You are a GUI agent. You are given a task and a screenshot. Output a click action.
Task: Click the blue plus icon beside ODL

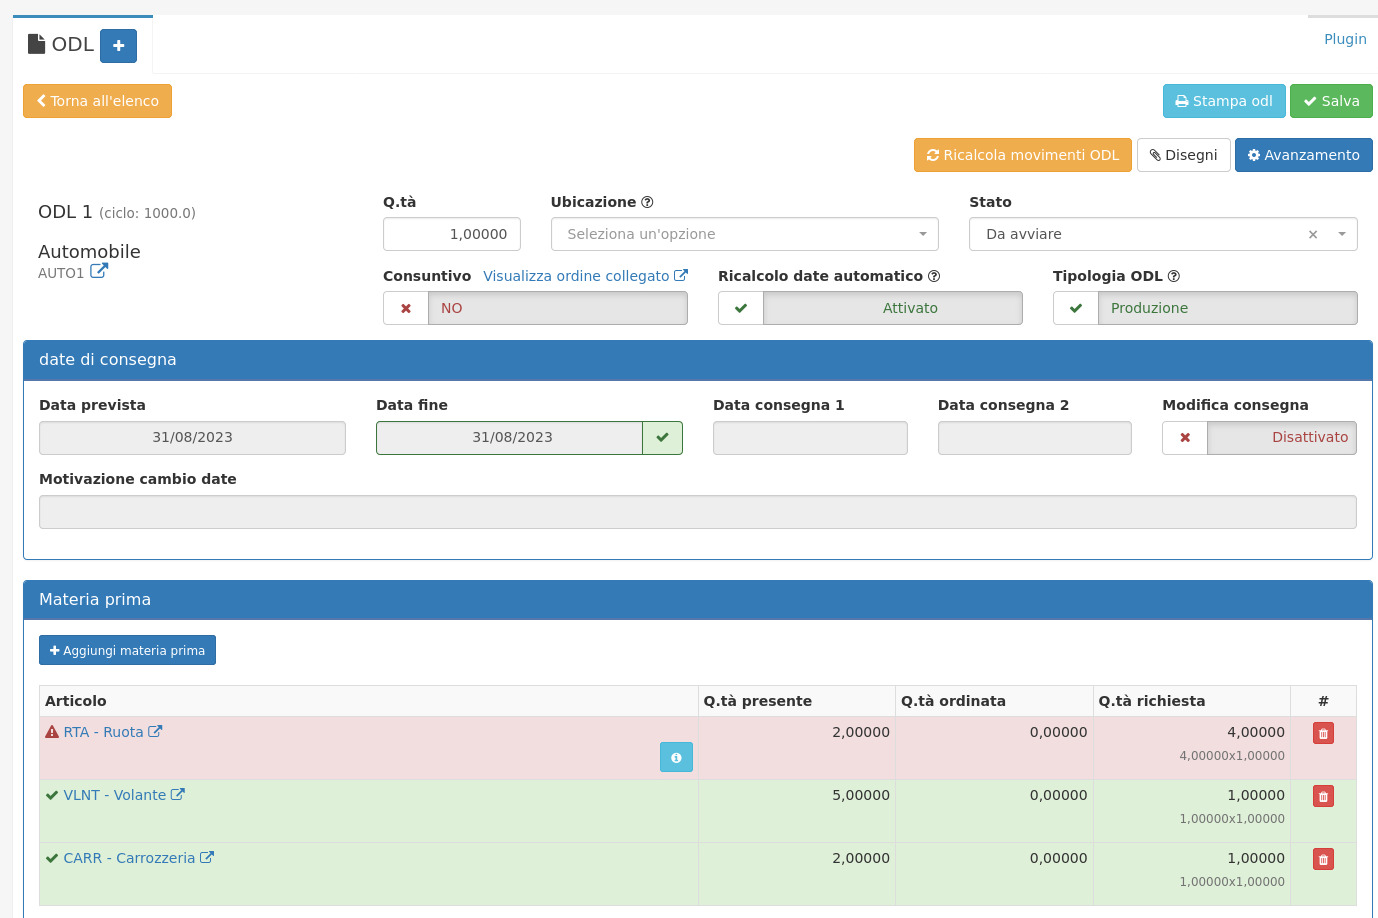118,46
